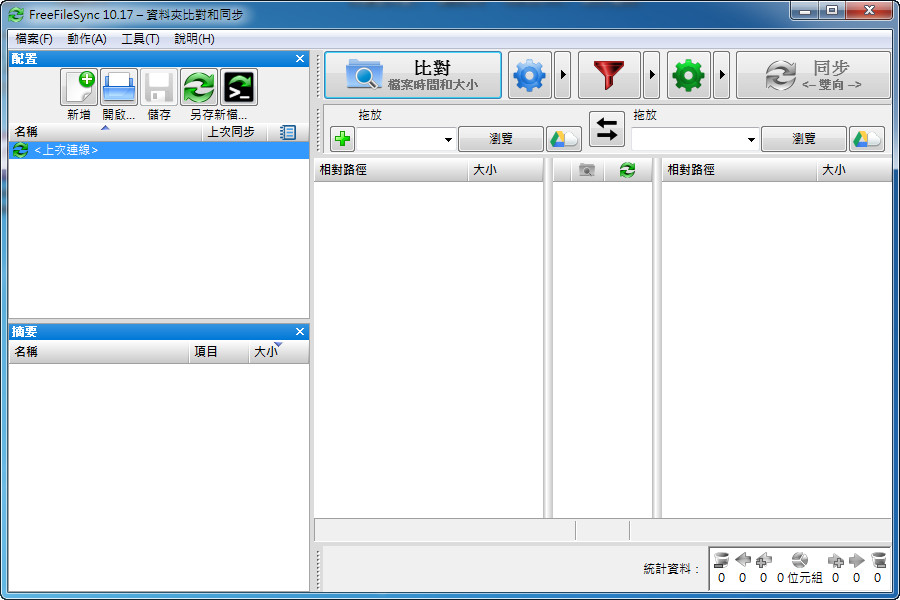900x600 pixels.
Task: Click the delete-right statistics icon
Action: point(878,560)
